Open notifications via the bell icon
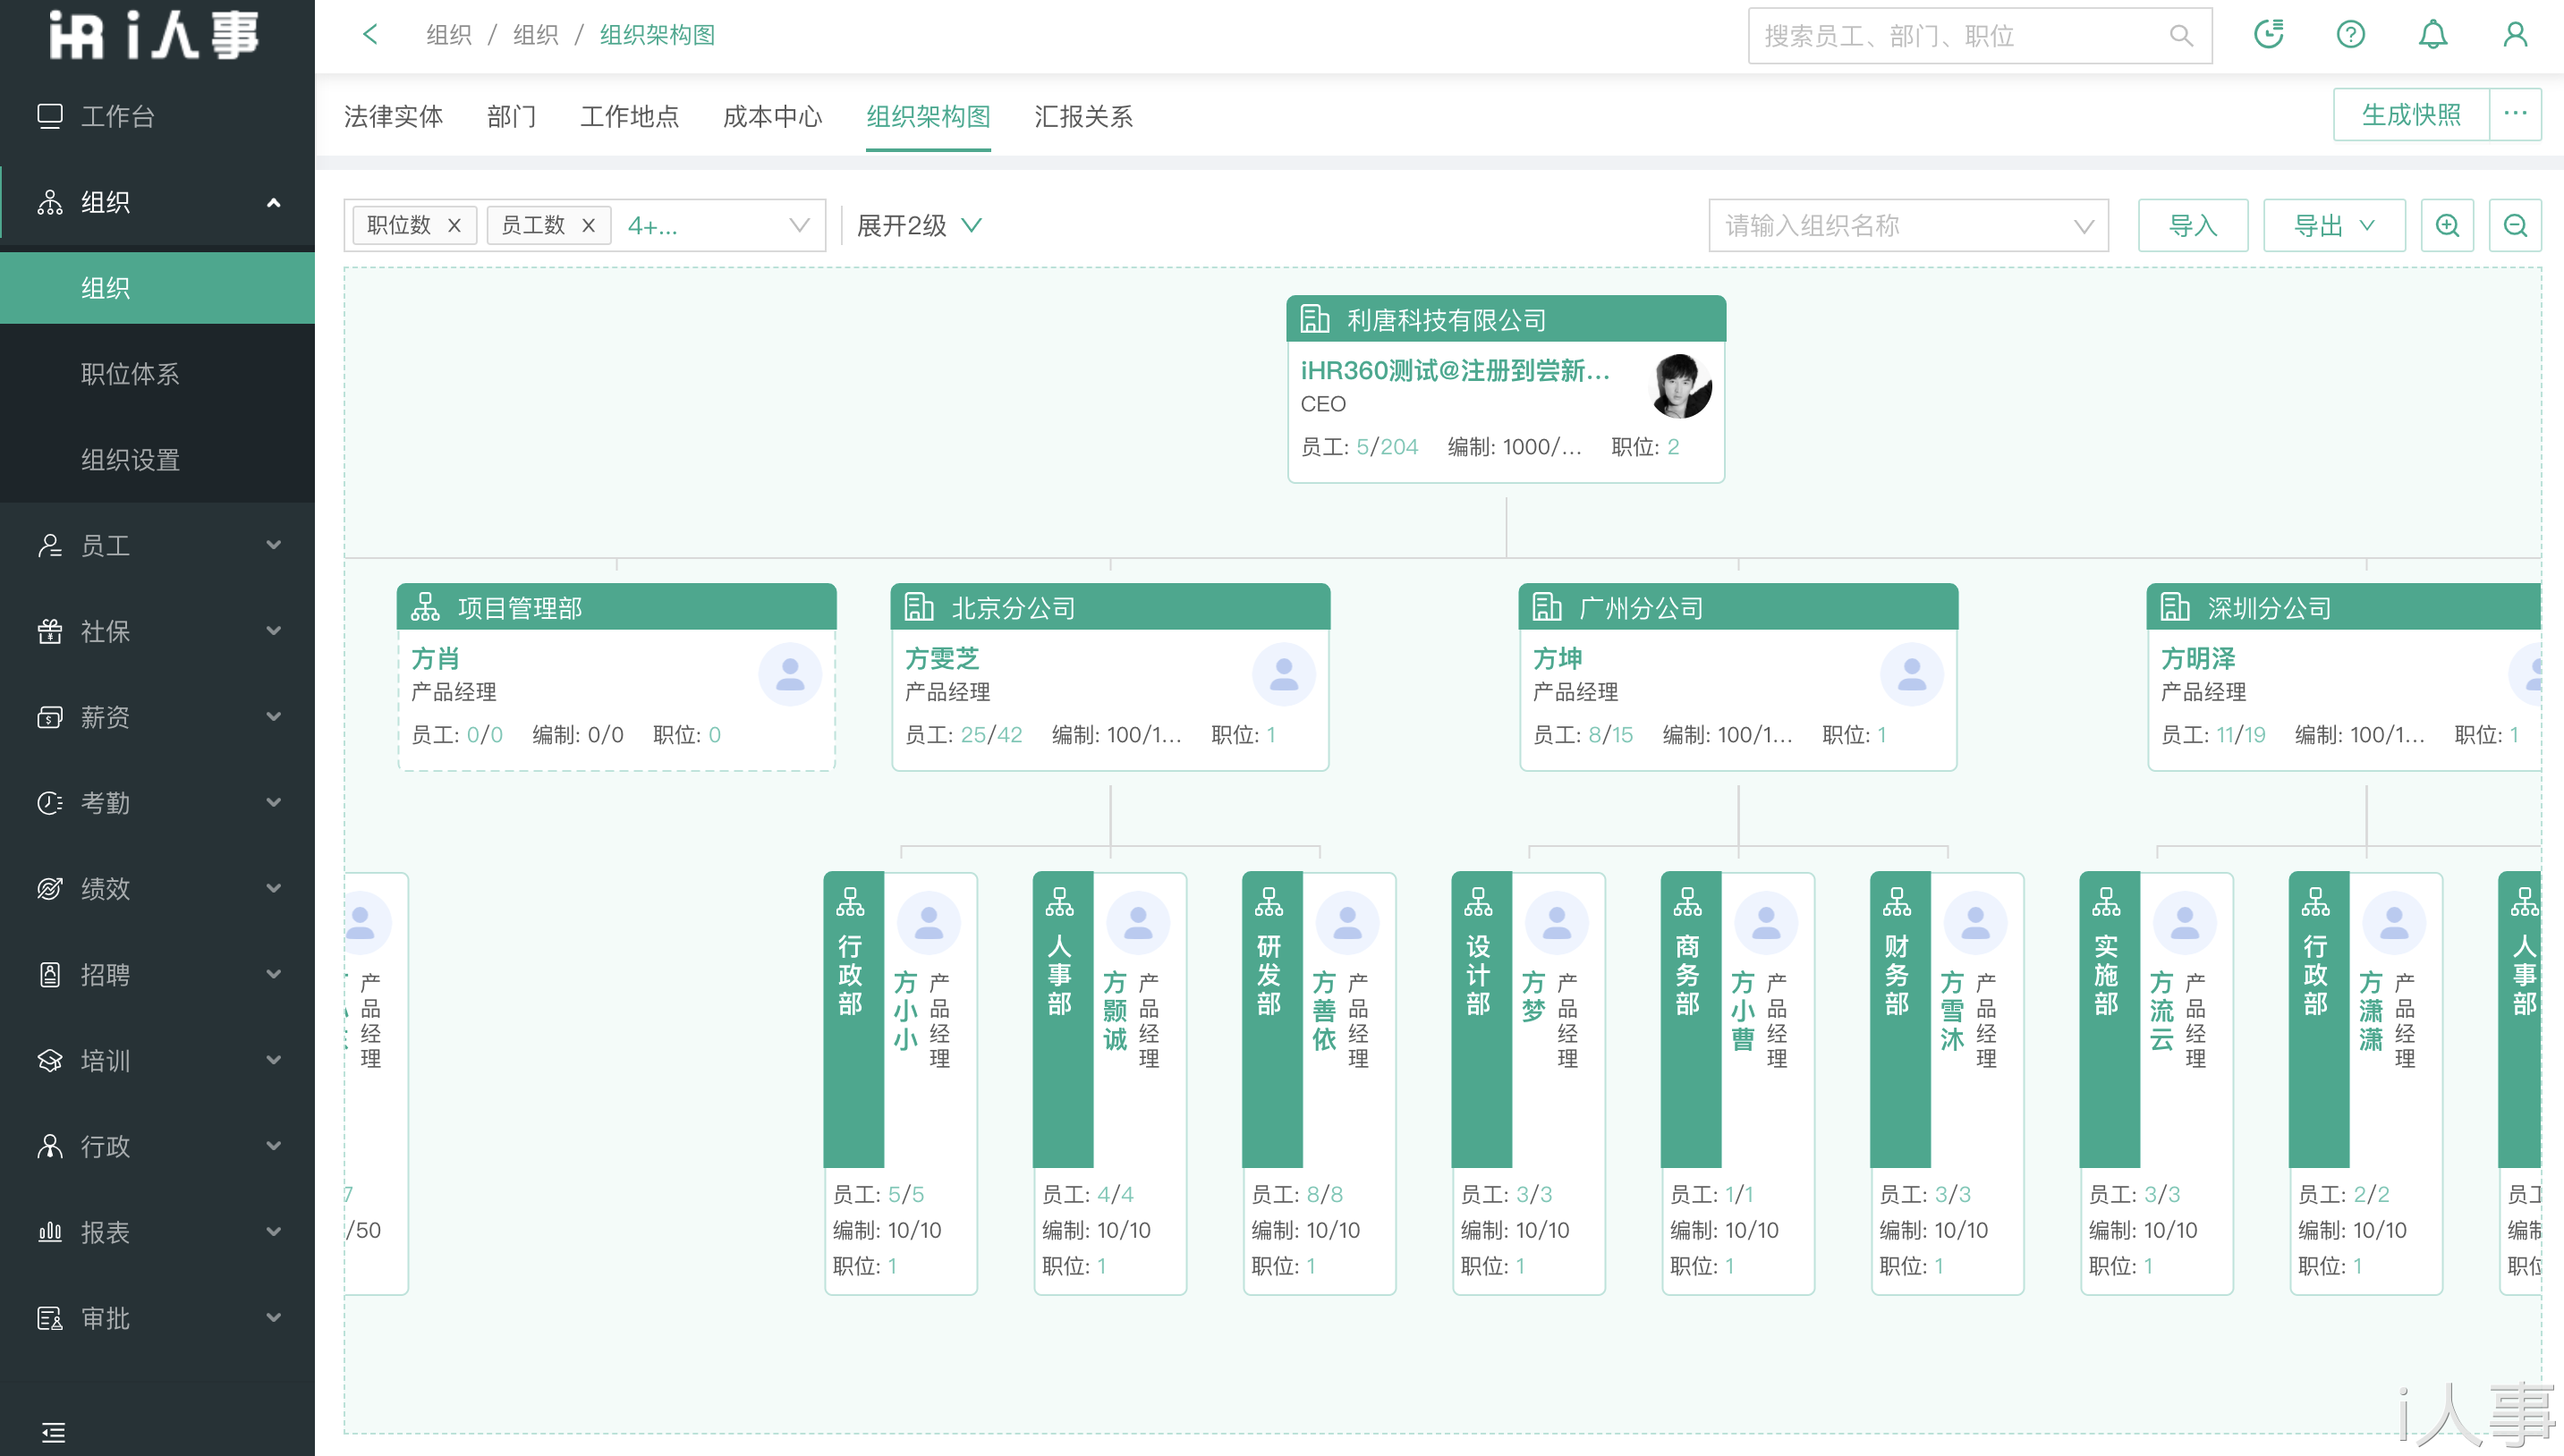 pos(2433,34)
